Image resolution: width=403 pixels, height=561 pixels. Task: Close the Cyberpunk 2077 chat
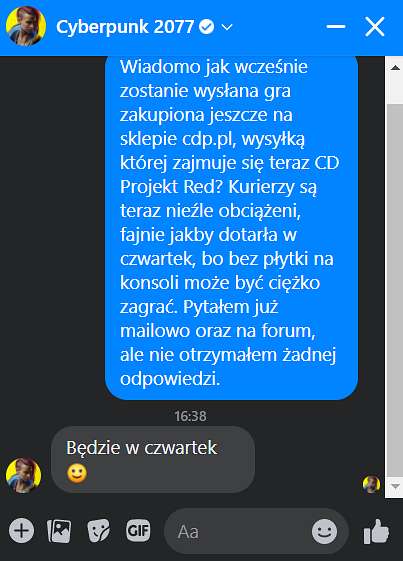pos(375,26)
